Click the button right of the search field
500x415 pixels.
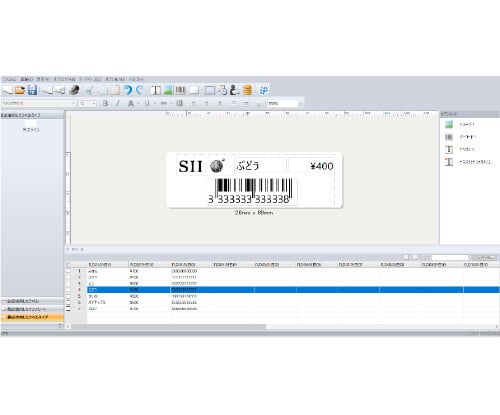tap(484, 258)
